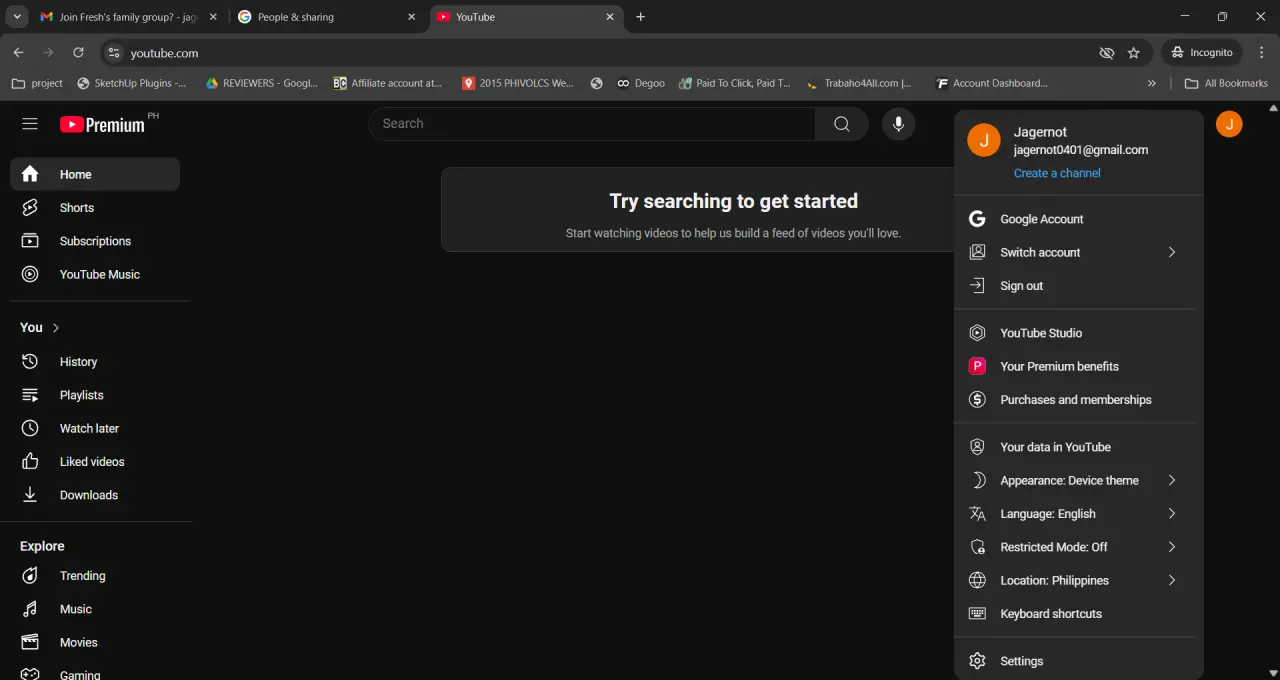Expand the Location: Philippines option
This screenshot has width=1280, height=680.
coord(1079,580)
